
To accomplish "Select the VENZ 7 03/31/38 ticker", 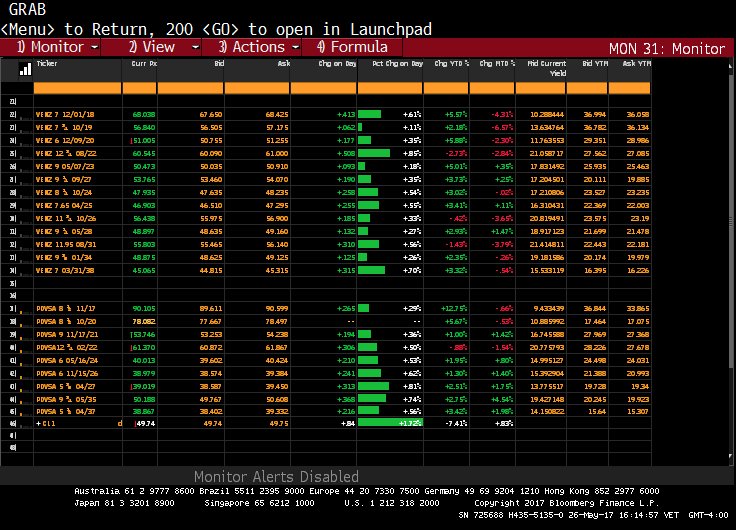I will point(65,269).
